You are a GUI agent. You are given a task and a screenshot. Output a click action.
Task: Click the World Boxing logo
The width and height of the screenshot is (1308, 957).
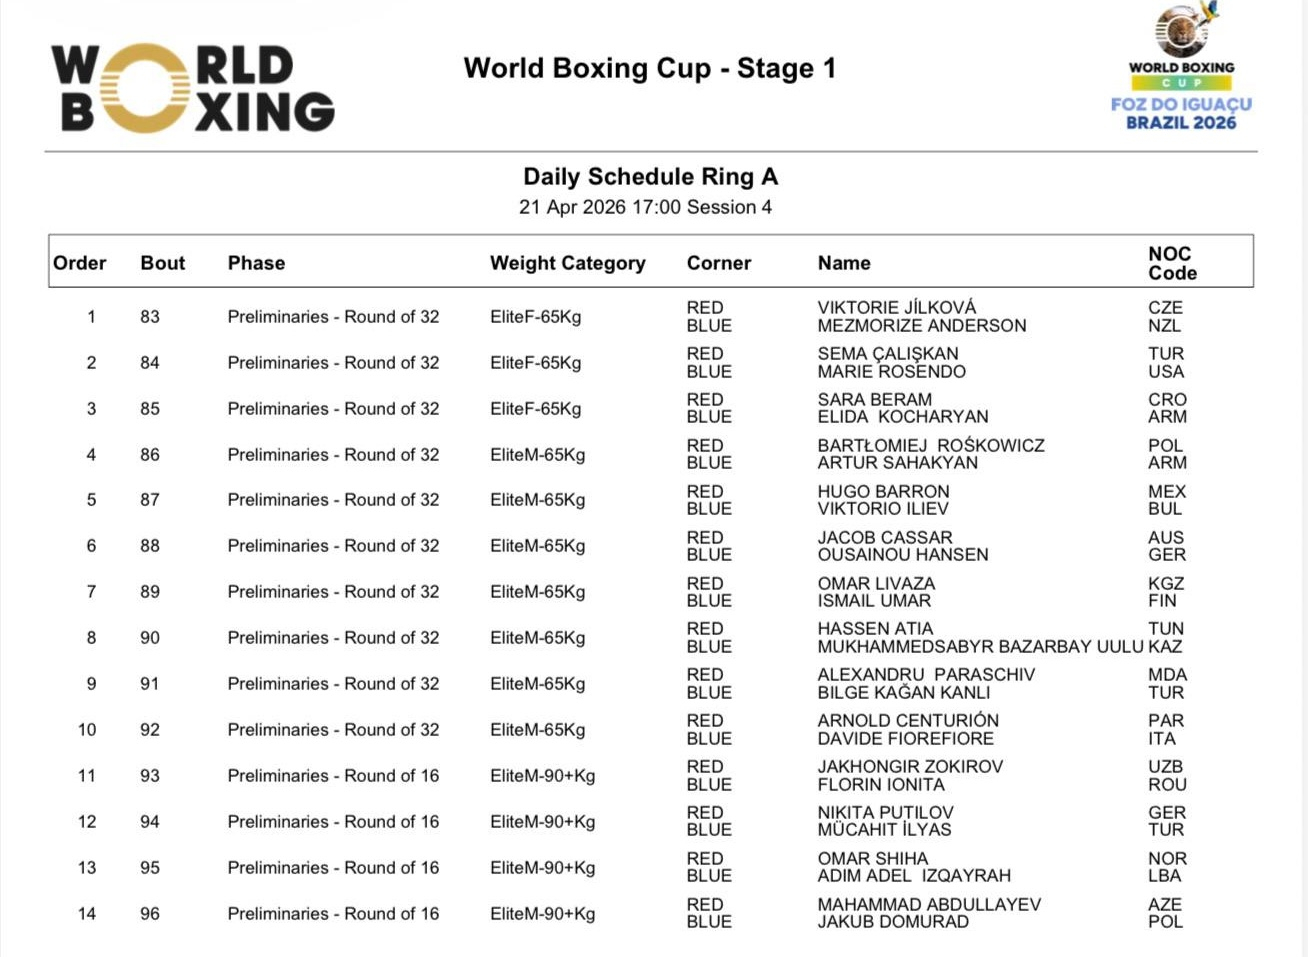tap(192, 88)
